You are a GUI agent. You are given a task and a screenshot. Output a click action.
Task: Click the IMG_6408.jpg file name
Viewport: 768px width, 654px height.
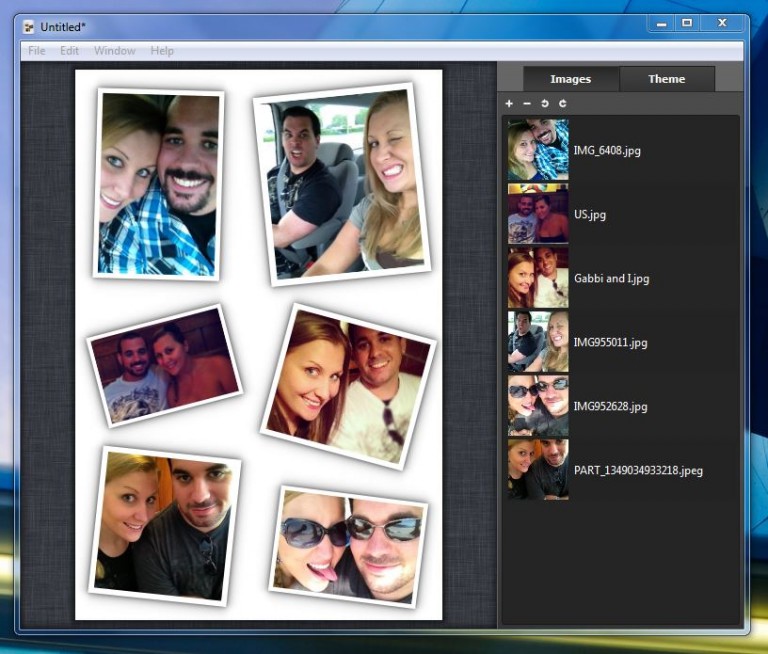(x=607, y=150)
